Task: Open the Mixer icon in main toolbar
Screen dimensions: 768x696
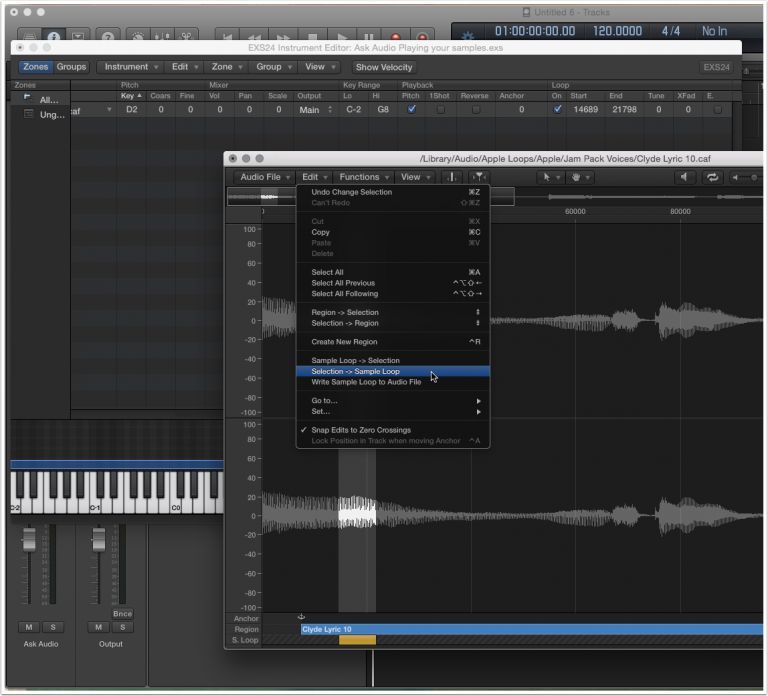Action: (x=162, y=36)
